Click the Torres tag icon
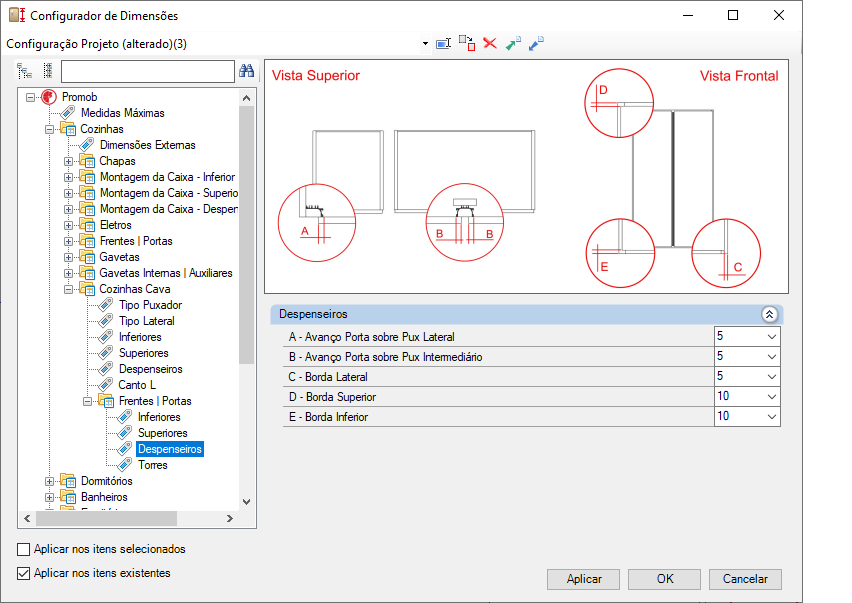Screen dimensions: 852x603 pos(125,464)
